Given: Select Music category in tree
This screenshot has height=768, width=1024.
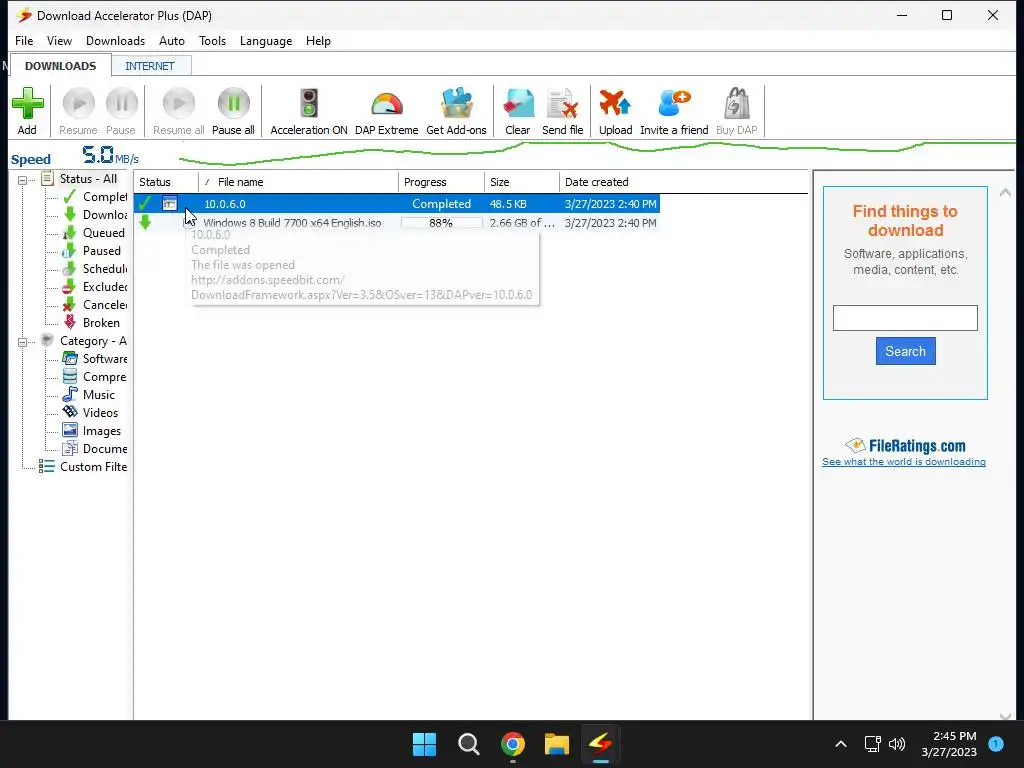Looking at the screenshot, I should (x=89, y=394).
